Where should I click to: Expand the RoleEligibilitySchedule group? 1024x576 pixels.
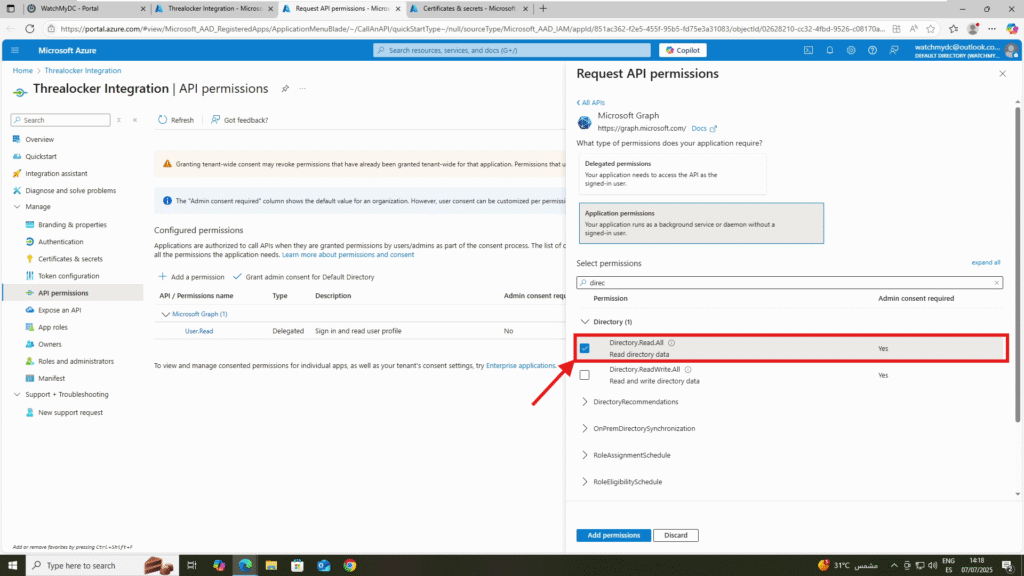tap(584, 483)
